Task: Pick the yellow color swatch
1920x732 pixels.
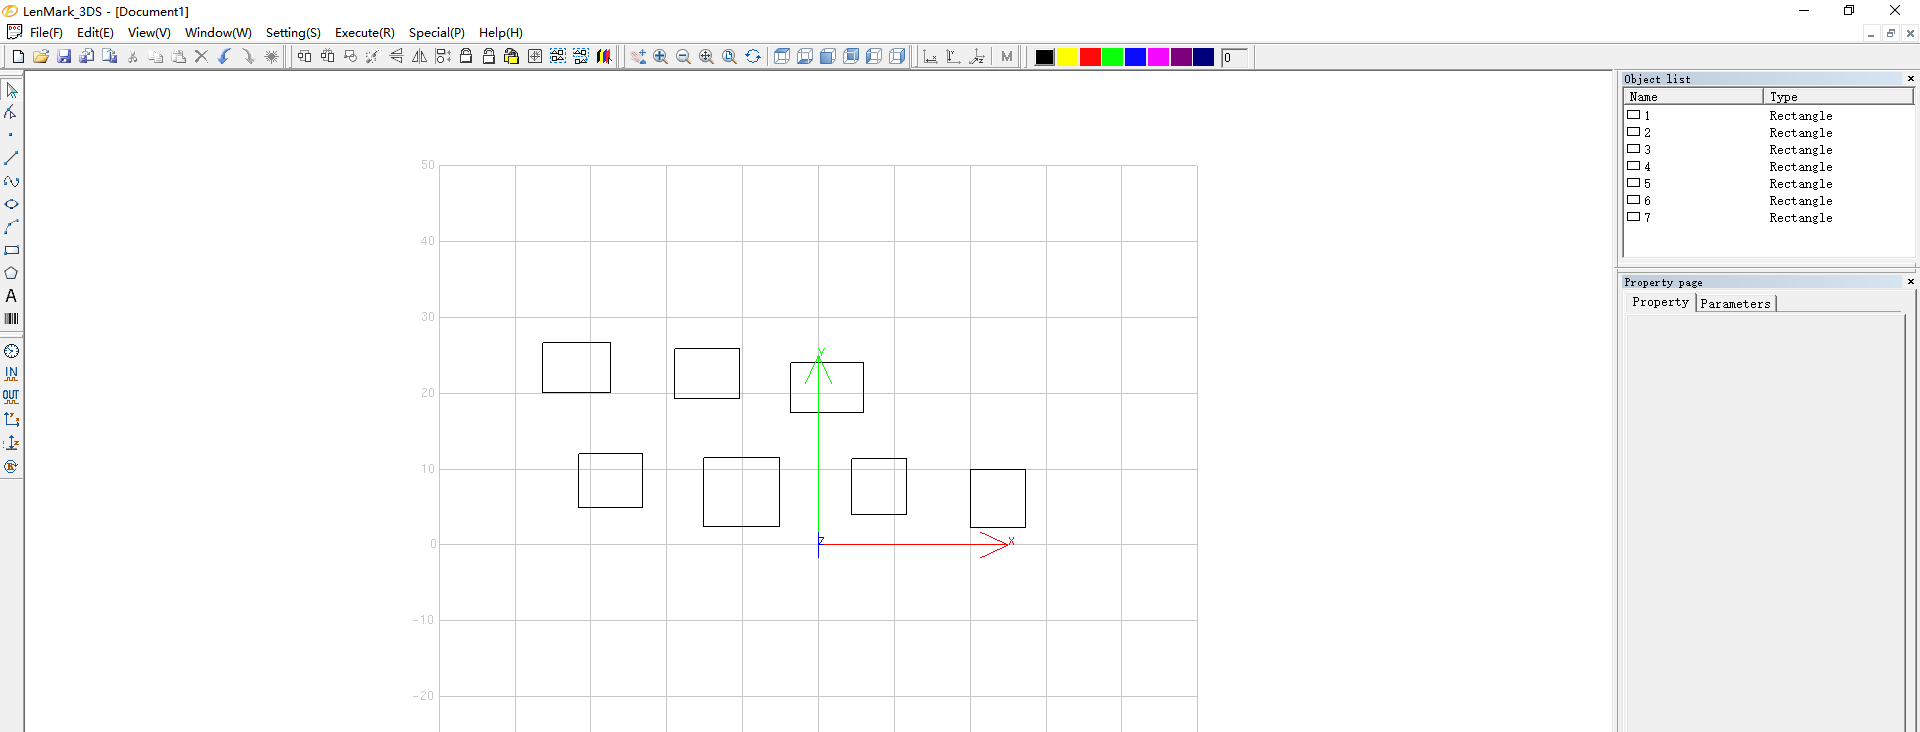Action: pos(1067,57)
